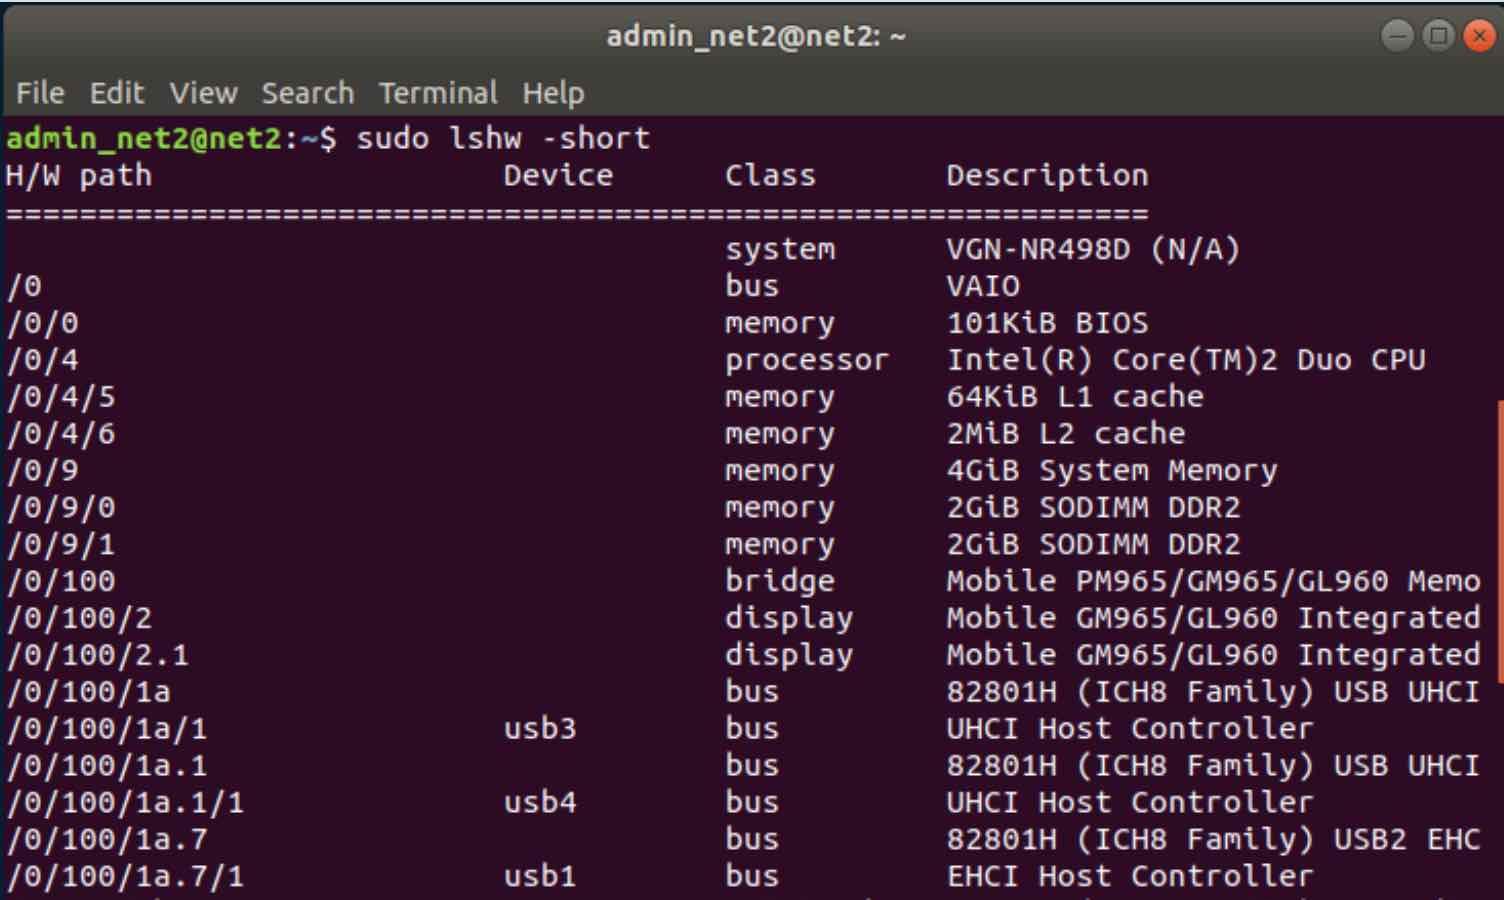Image resolution: width=1504 pixels, height=900 pixels.
Task: Click the window title admin_net2@net2: ~
Action: pyautogui.click(x=756, y=36)
